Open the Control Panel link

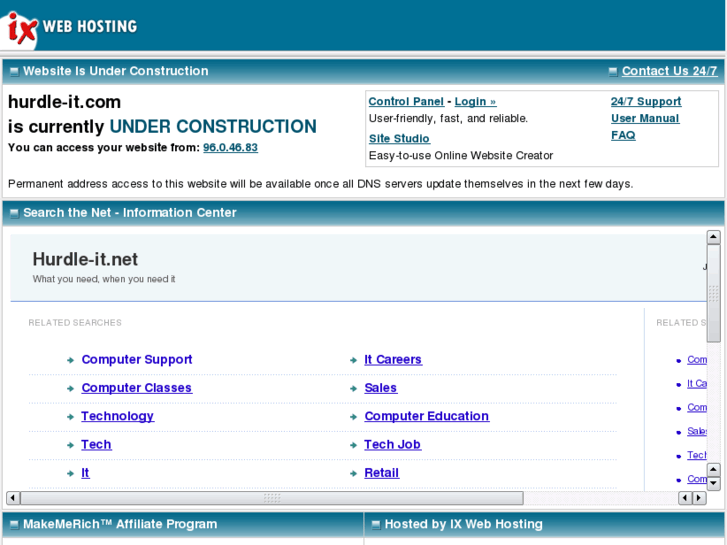point(406,102)
